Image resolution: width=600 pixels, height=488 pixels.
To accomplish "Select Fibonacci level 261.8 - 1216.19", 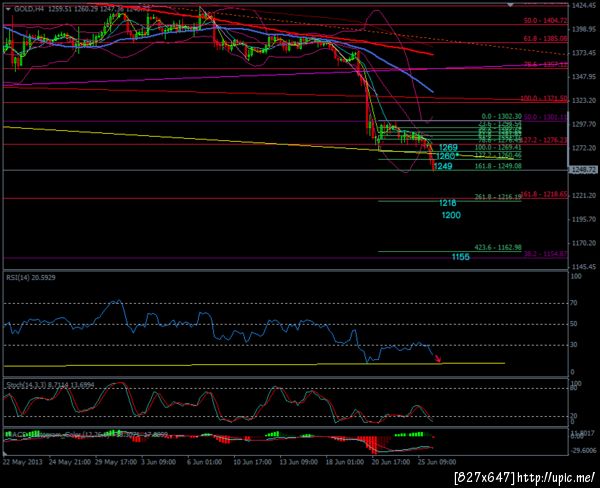I will click(x=498, y=197).
